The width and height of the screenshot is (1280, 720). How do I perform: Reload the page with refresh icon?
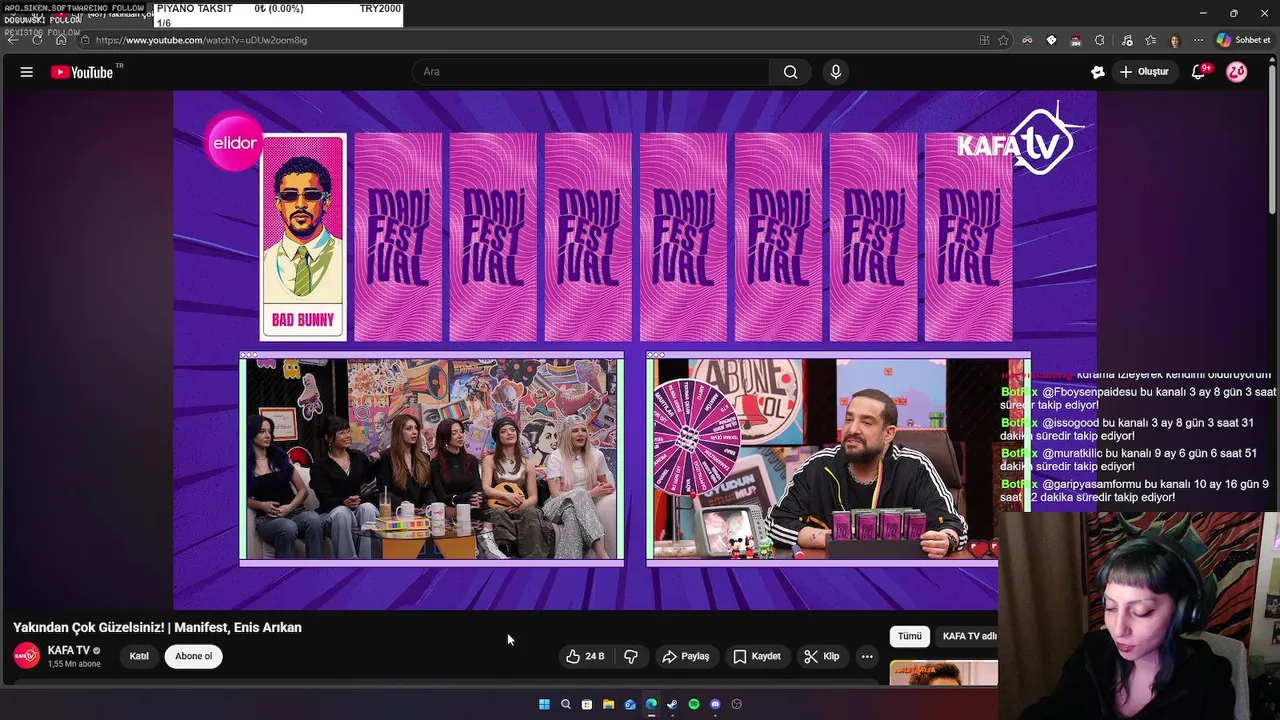(x=37, y=40)
